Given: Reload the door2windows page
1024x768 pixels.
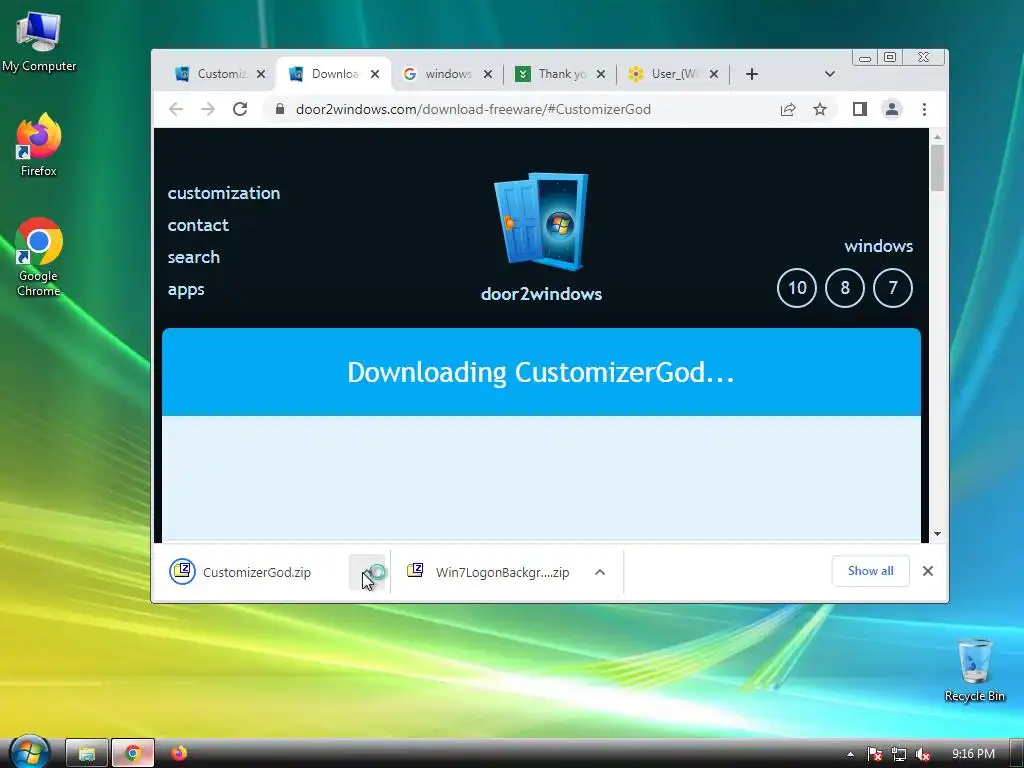Looking at the screenshot, I should [x=240, y=109].
